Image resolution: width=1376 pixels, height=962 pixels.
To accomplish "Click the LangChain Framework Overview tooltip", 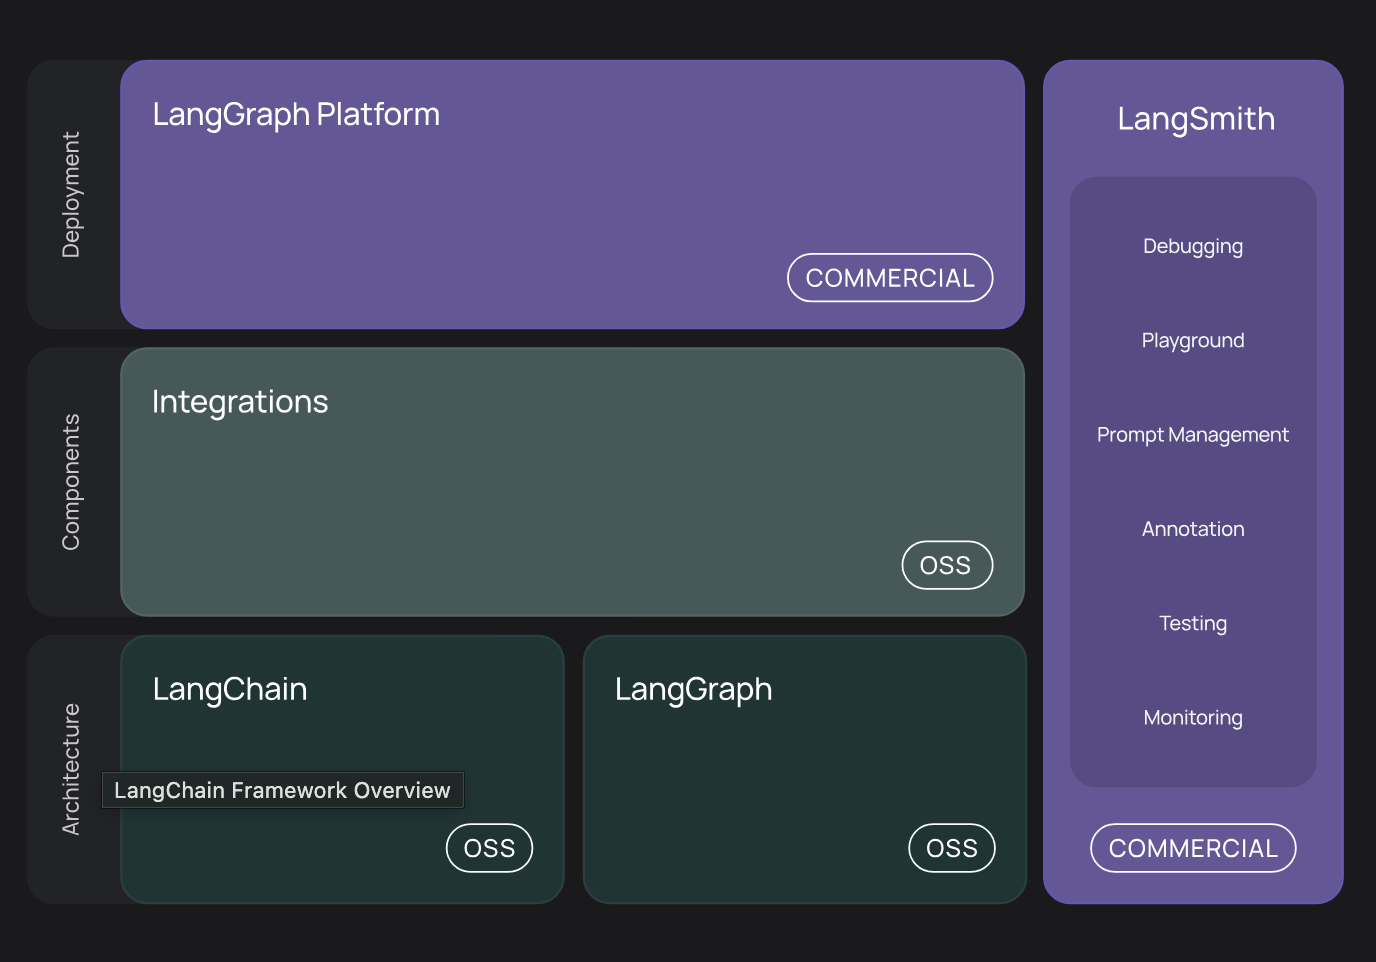I will pyautogui.click(x=283, y=790).
